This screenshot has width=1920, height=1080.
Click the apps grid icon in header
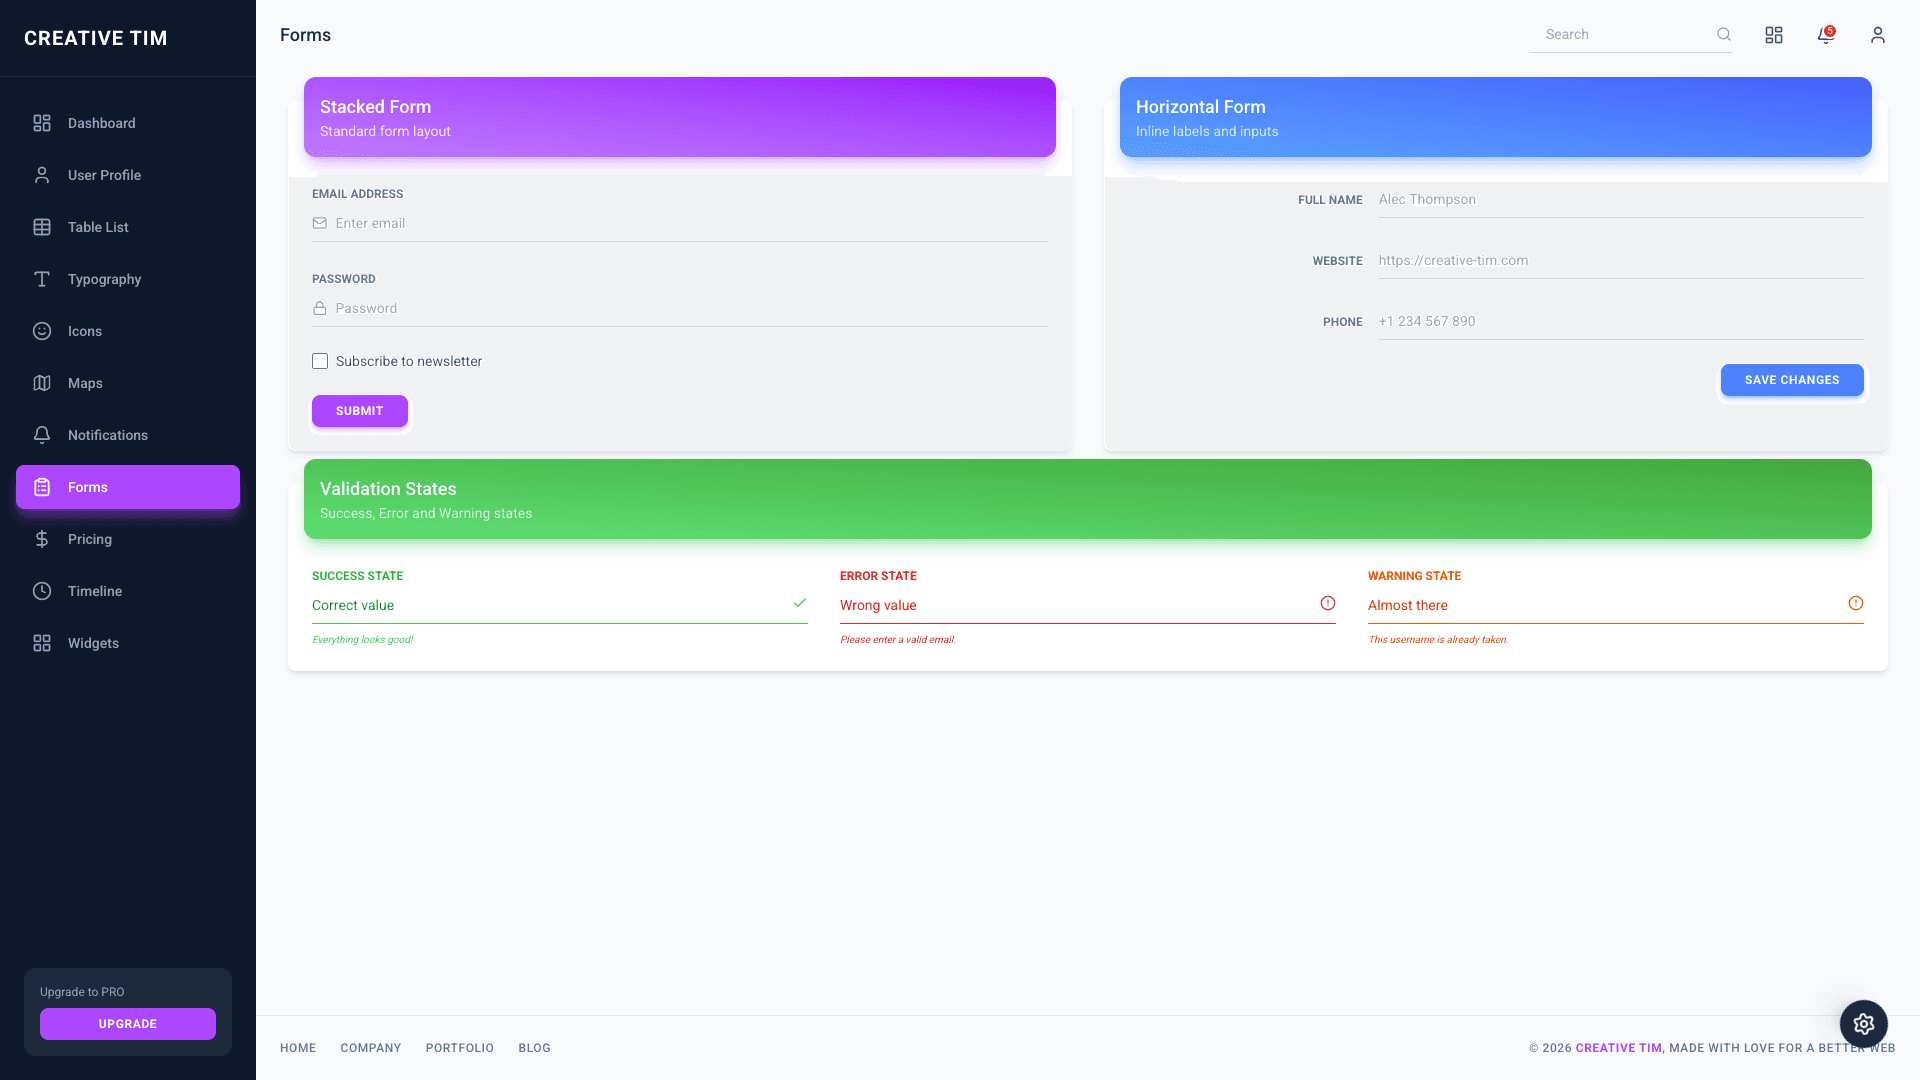(x=1774, y=34)
